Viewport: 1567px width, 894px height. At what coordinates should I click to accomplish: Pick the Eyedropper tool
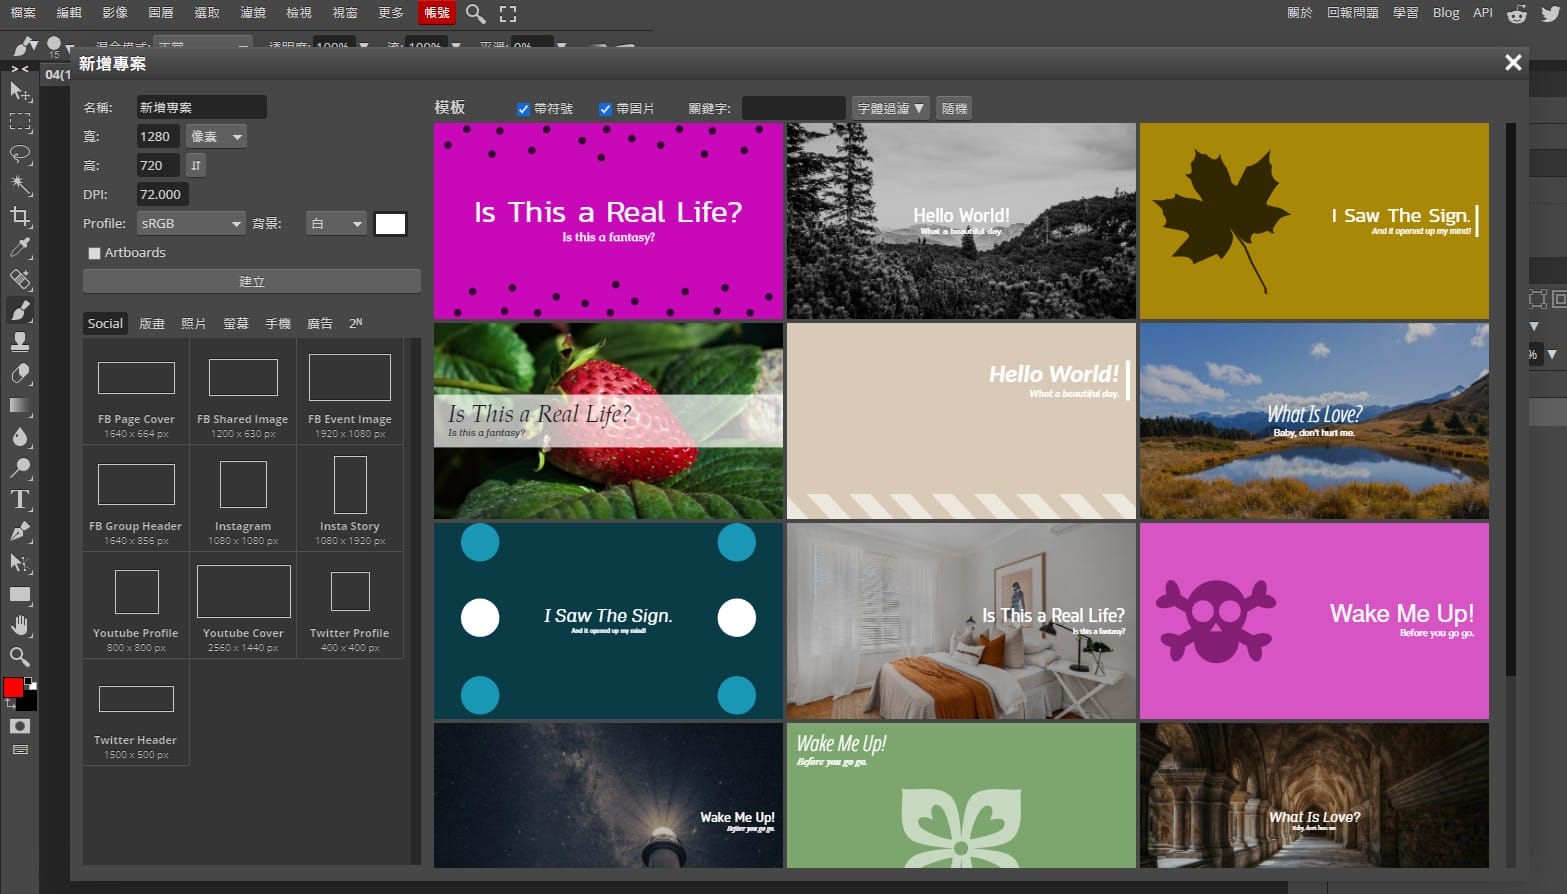[20, 248]
